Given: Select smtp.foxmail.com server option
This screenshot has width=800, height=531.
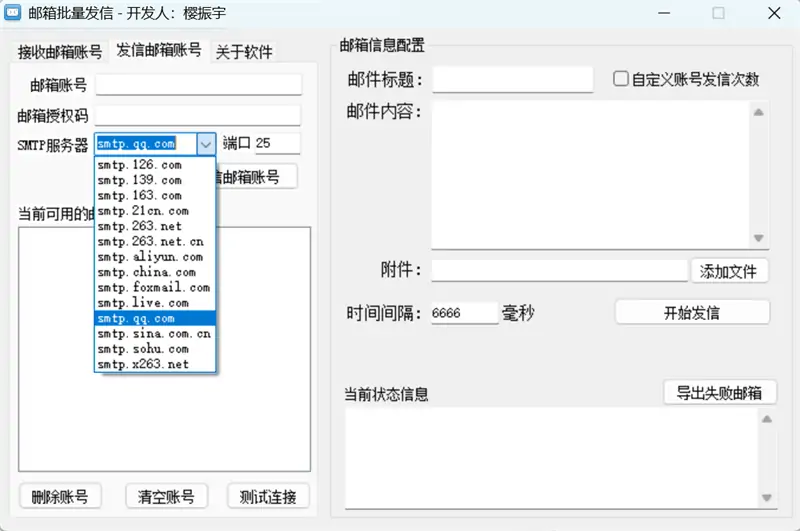Looking at the screenshot, I should 153,287.
